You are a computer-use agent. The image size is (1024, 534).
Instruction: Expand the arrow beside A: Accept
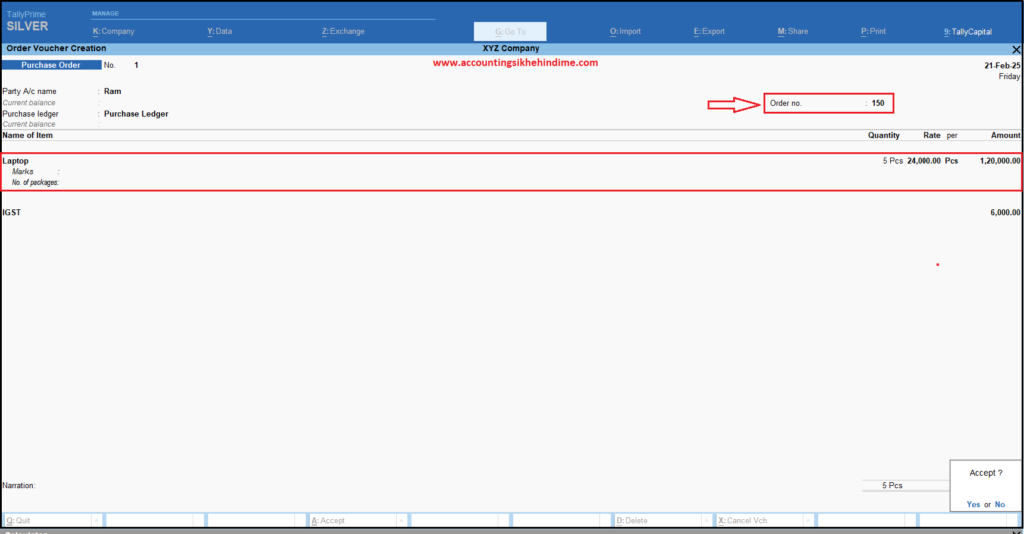401,520
